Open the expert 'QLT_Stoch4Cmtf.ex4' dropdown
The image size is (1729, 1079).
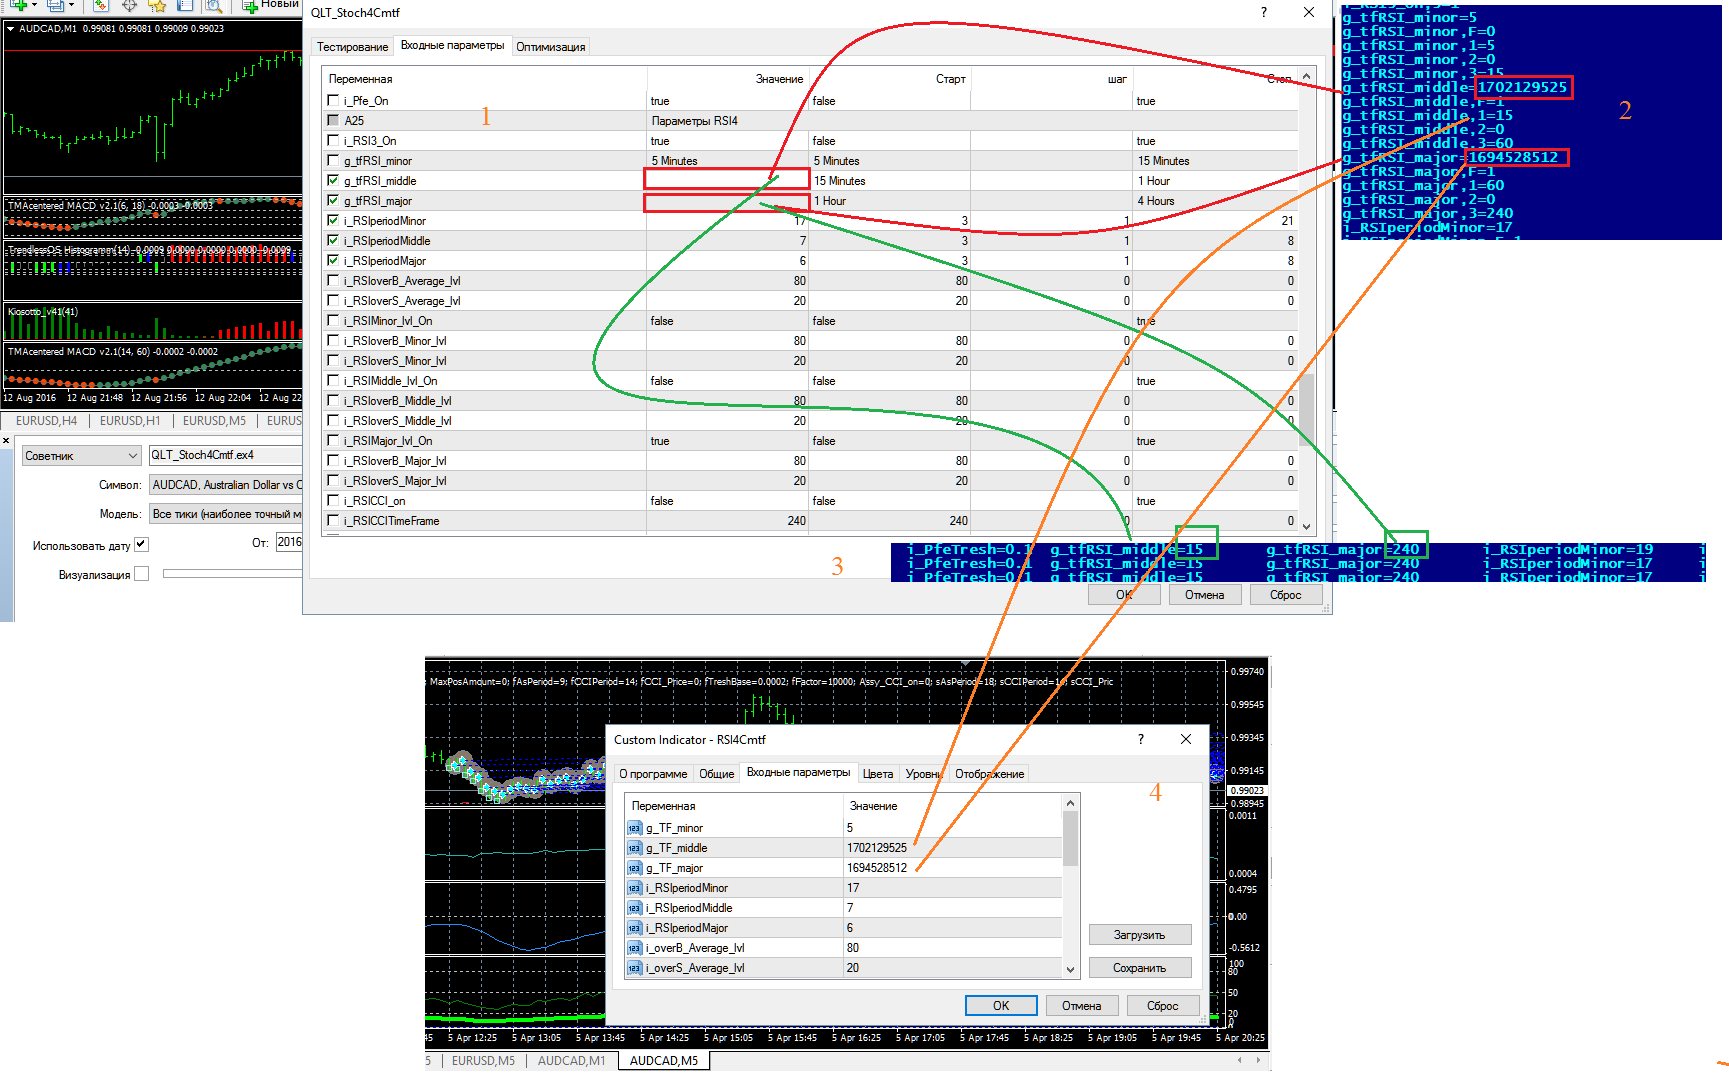click(x=225, y=455)
